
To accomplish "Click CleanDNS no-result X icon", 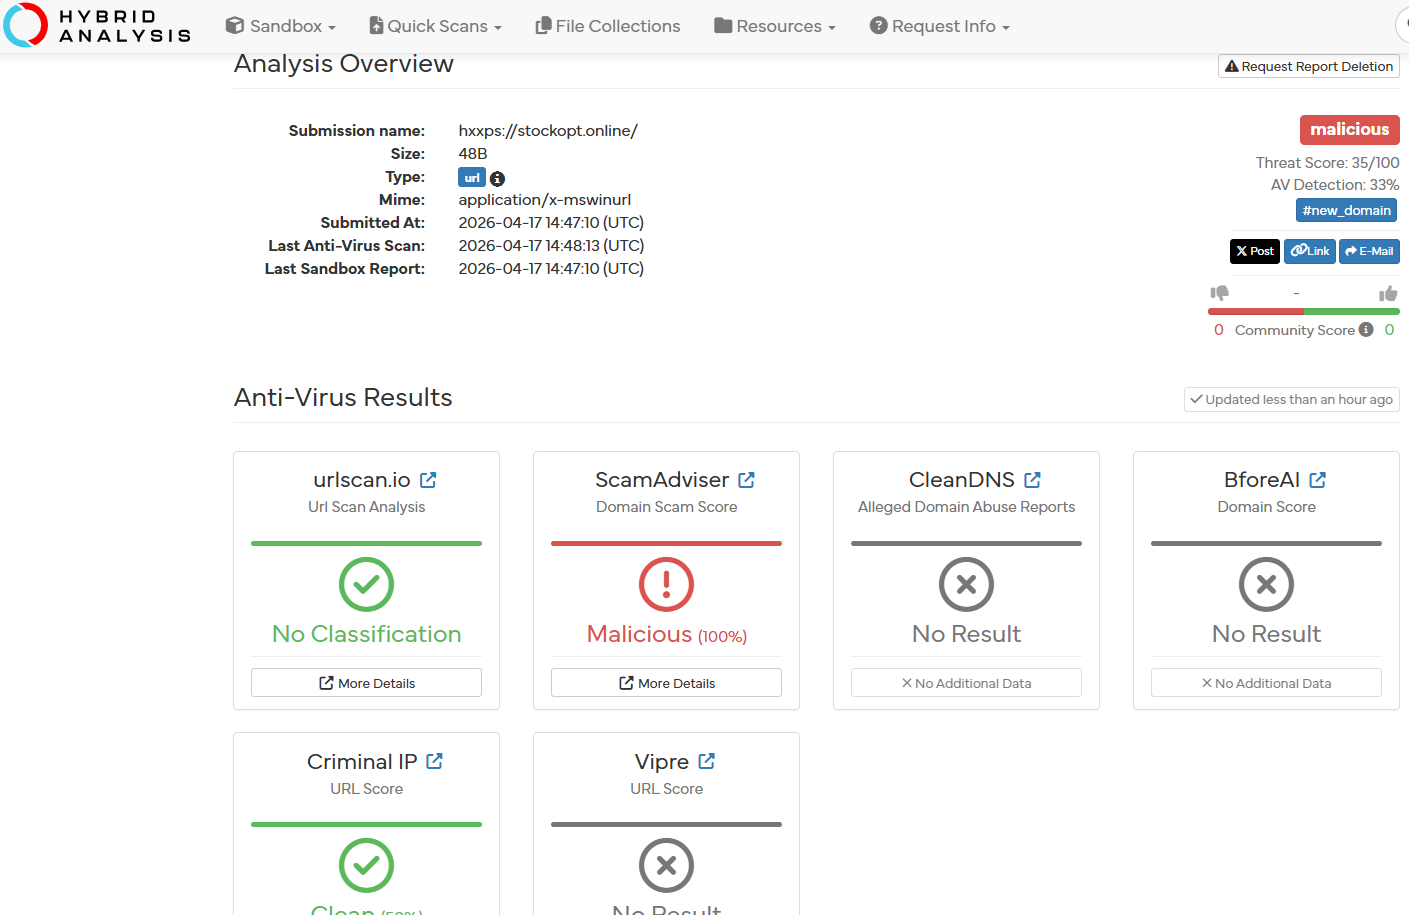I will 966,584.
